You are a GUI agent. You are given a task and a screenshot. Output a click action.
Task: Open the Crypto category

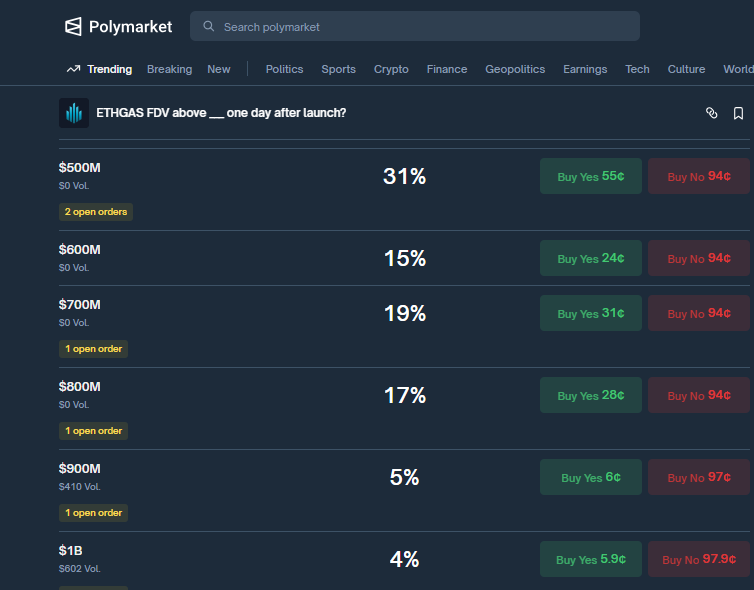coord(391,69)
